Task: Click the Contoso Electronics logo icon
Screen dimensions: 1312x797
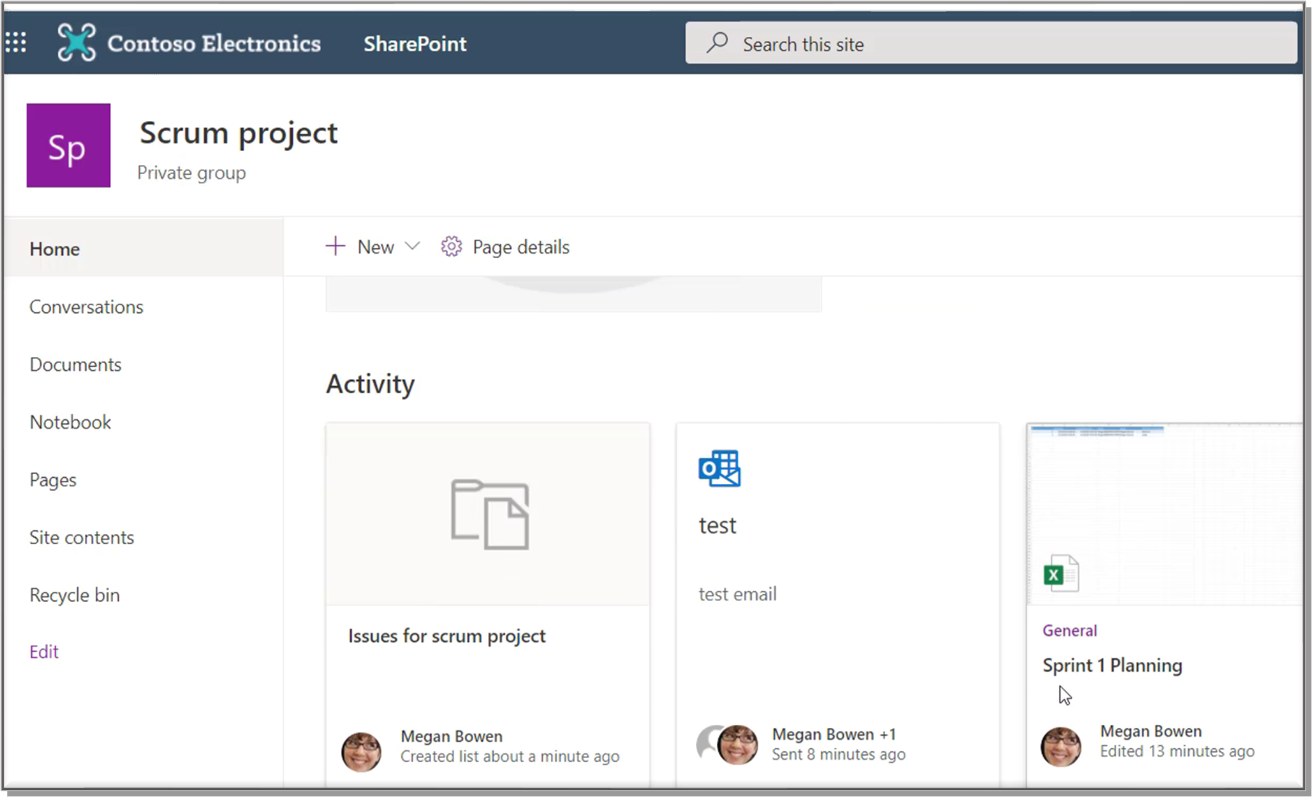Action: [76, 43]
